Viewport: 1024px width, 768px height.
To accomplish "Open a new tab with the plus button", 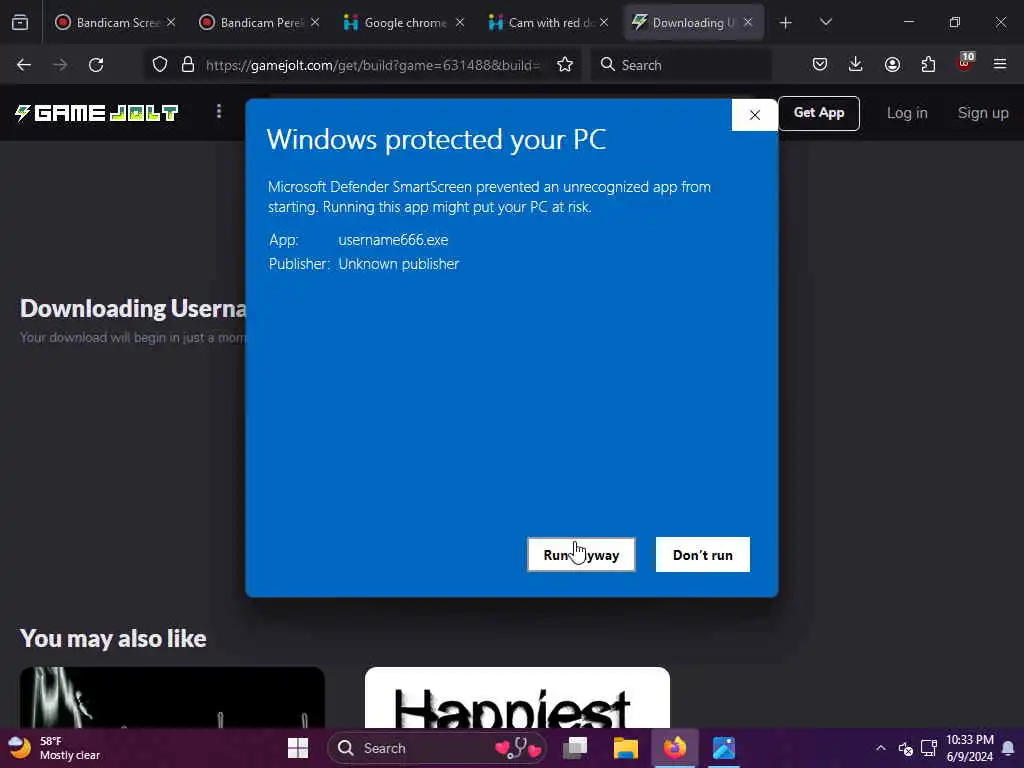I will (x=786, y=23).
